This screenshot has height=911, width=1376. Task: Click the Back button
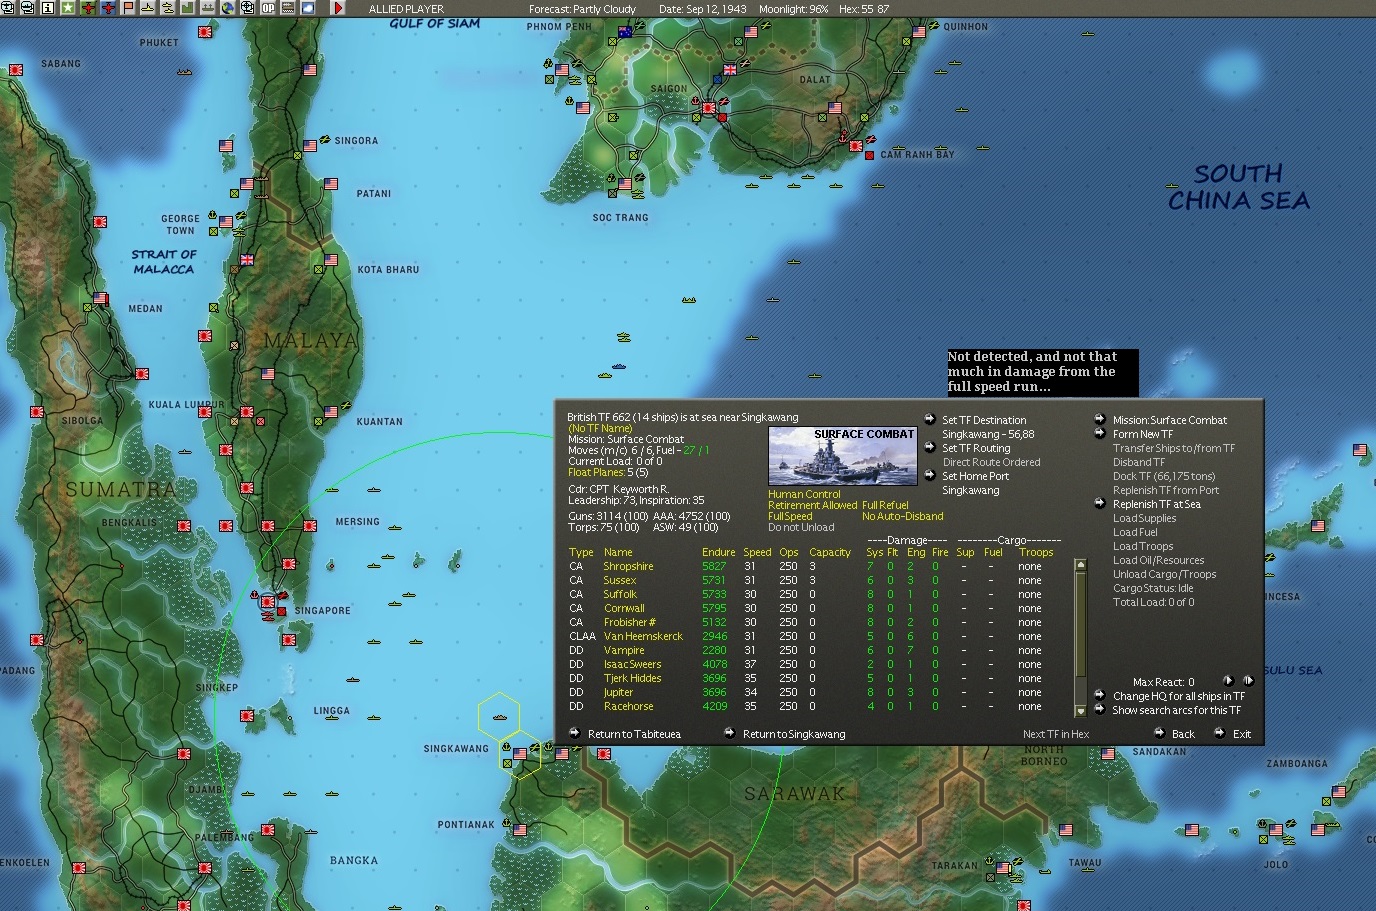(x=1183, y=734)
